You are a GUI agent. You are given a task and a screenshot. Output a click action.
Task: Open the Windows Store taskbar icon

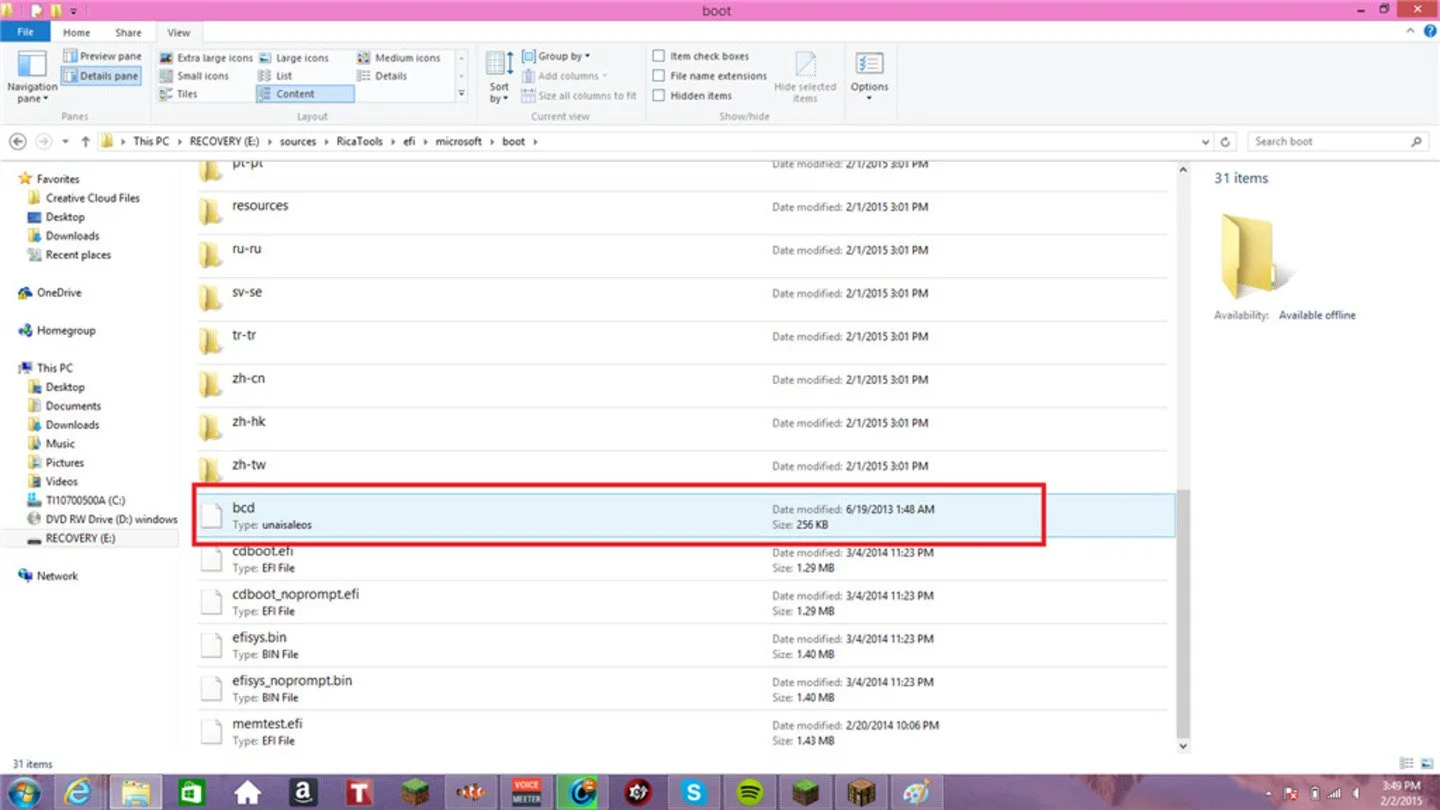click(x=190, y=792)
